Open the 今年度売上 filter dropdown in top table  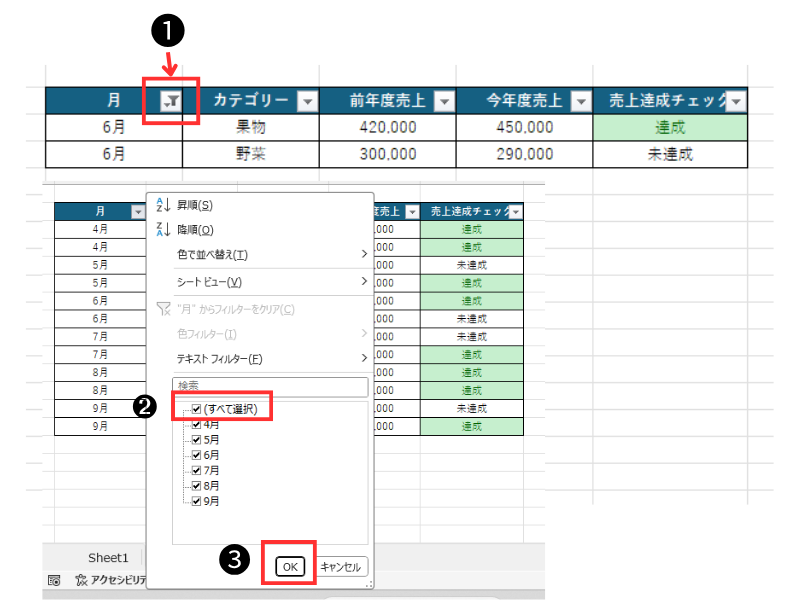pyautogui.click(x=581, y=101)
